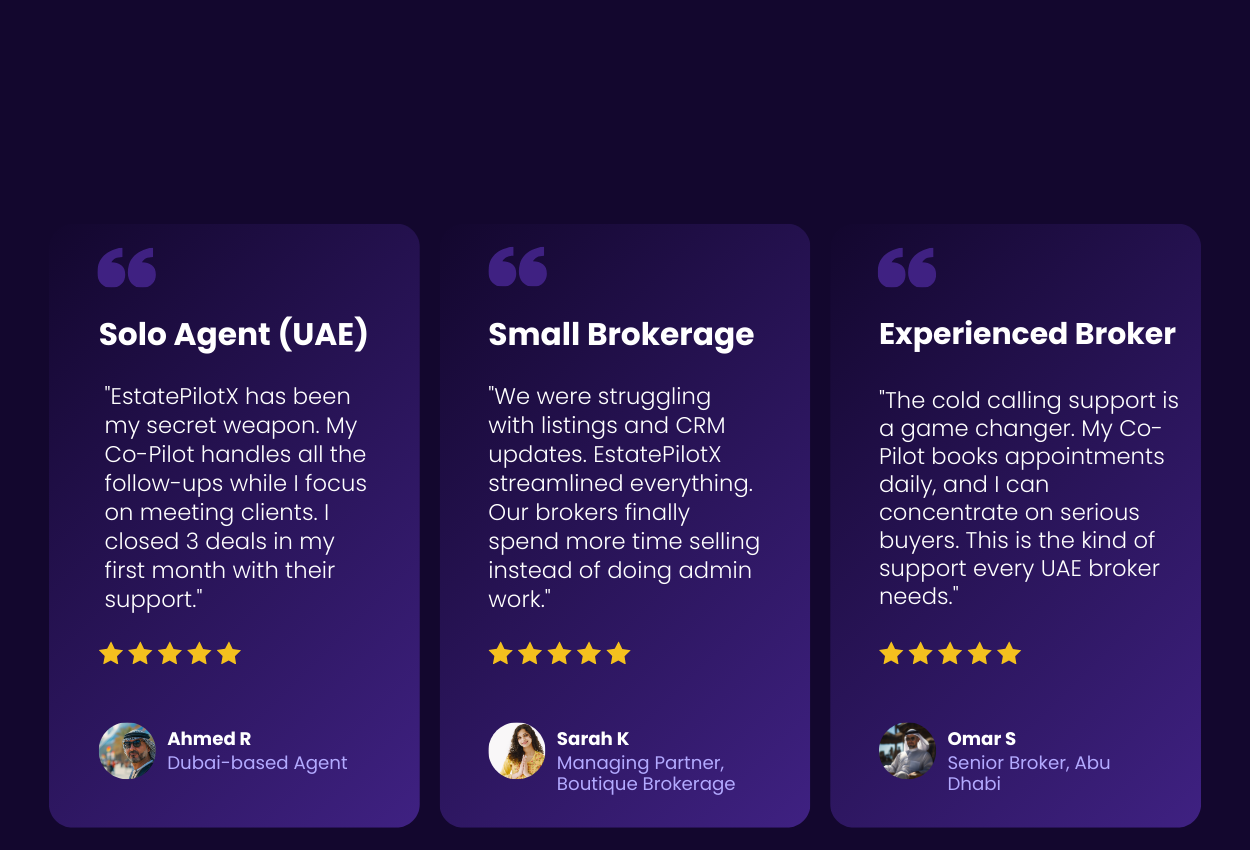Image resolution: width=1250 pixels, height=850 pixels.
Task: Click the quote icon above Experienced Broker
Action: pos(907,268)
